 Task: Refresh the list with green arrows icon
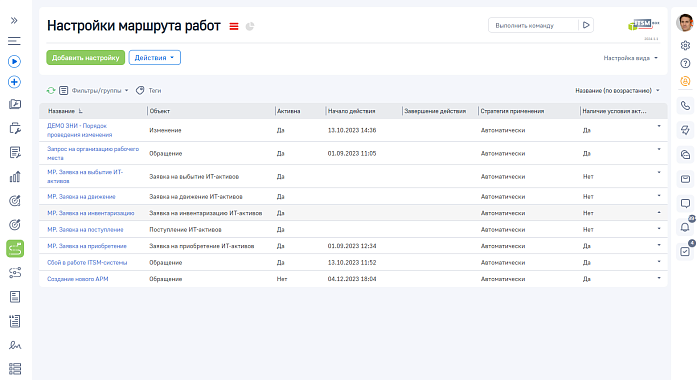[x=51, y=90]
